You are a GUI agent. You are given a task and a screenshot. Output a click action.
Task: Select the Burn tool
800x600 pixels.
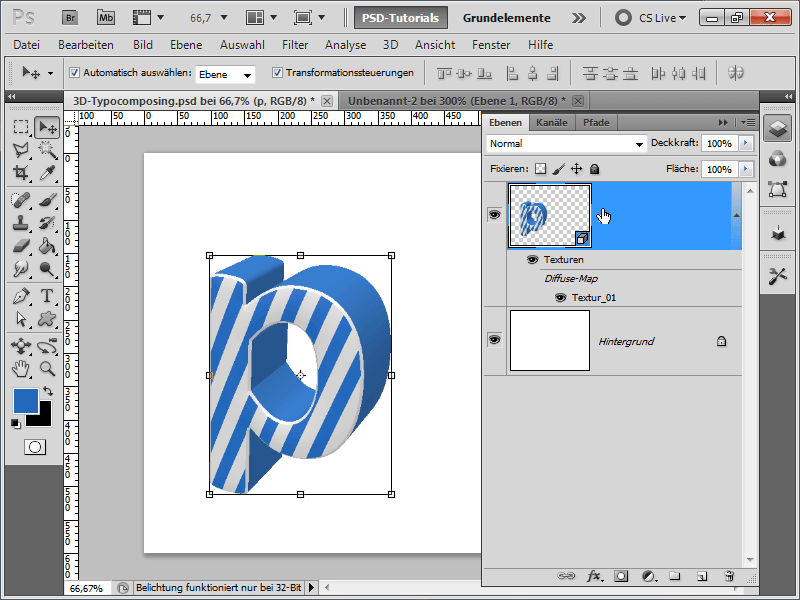coord(47,268)
